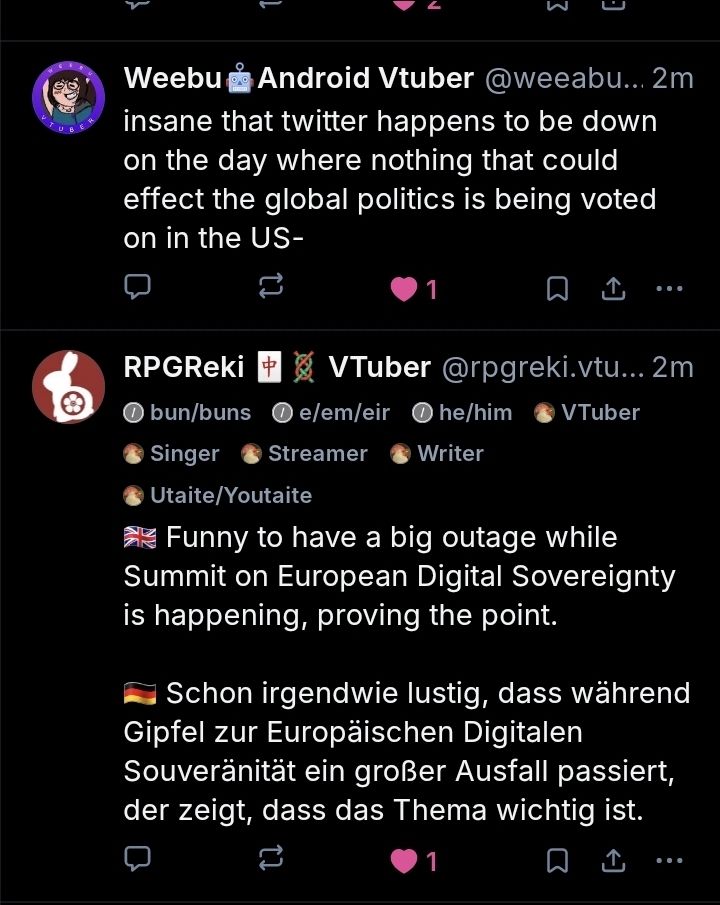Screen dimensions: 720x905
Task: Bookmark Weebu's post about twitter downtime
Action: [x=557, y=288]
